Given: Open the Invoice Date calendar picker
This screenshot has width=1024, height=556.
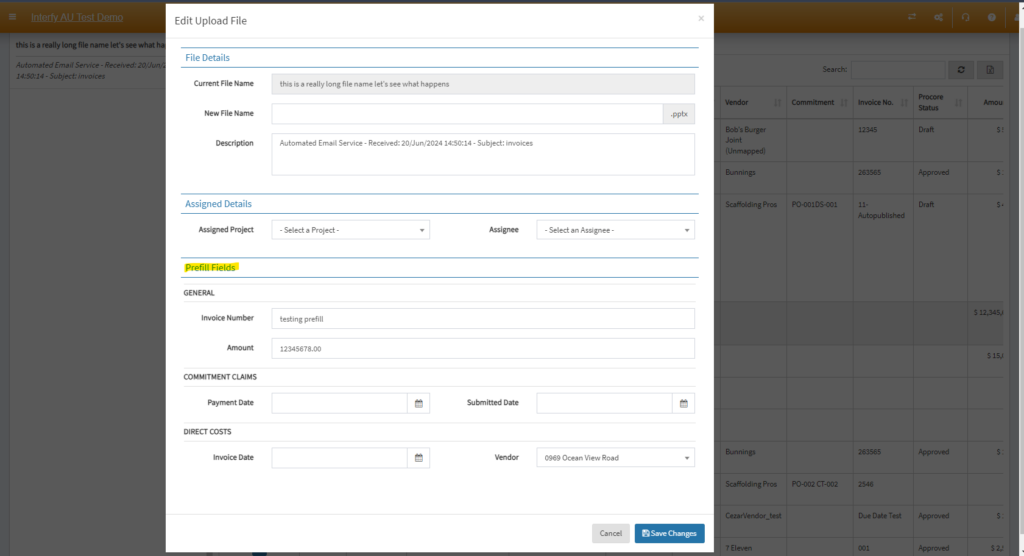Looking at the screenshot, I should (419, 458).
